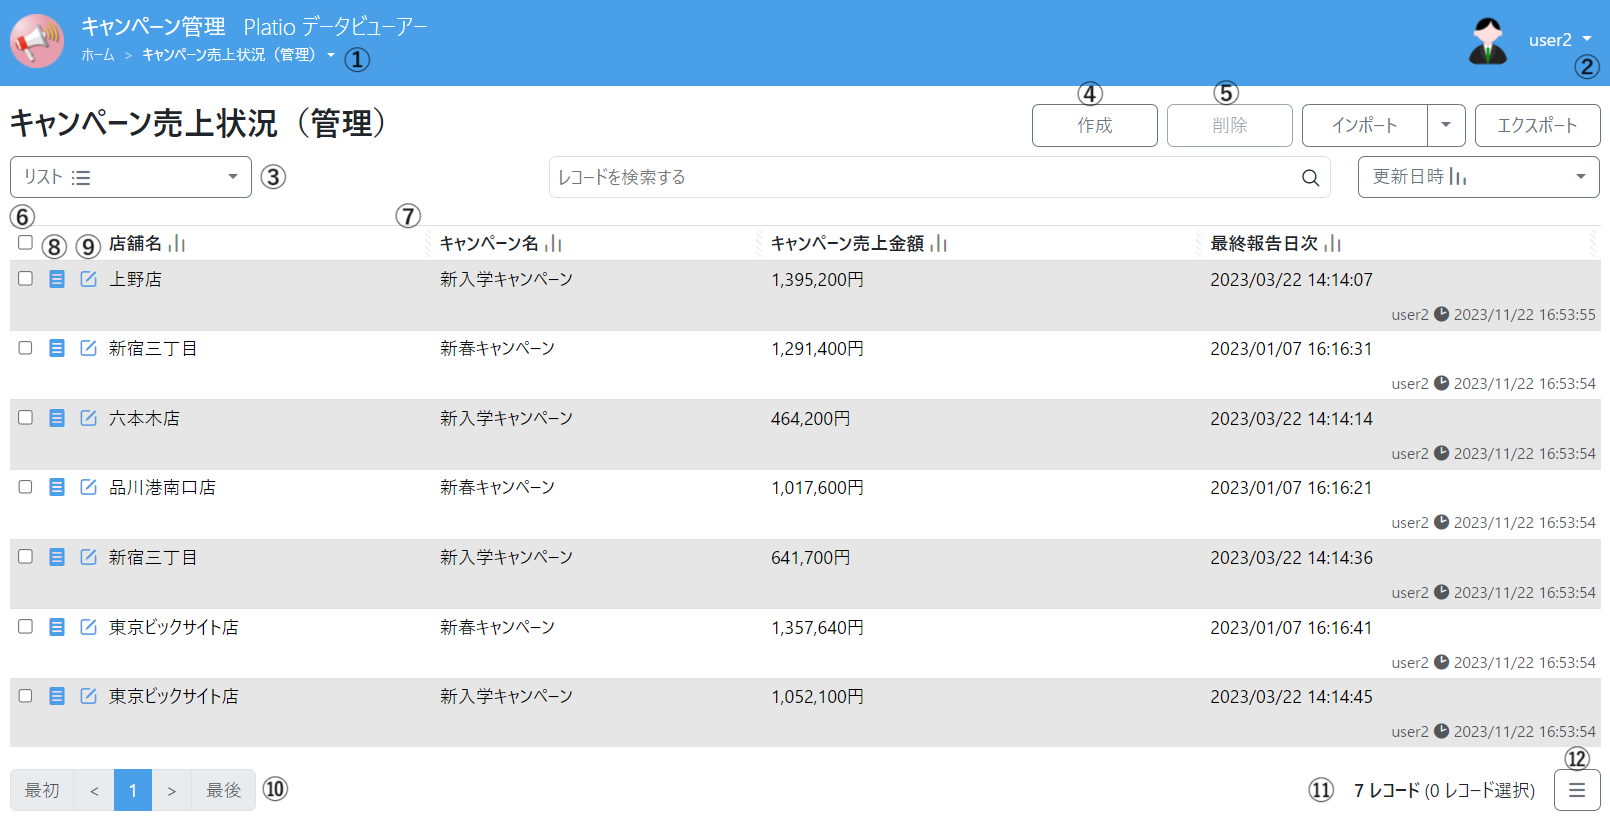Click the 1,017,600円 amount cell
Screen dimensions: 1610x828
point(817,488)
